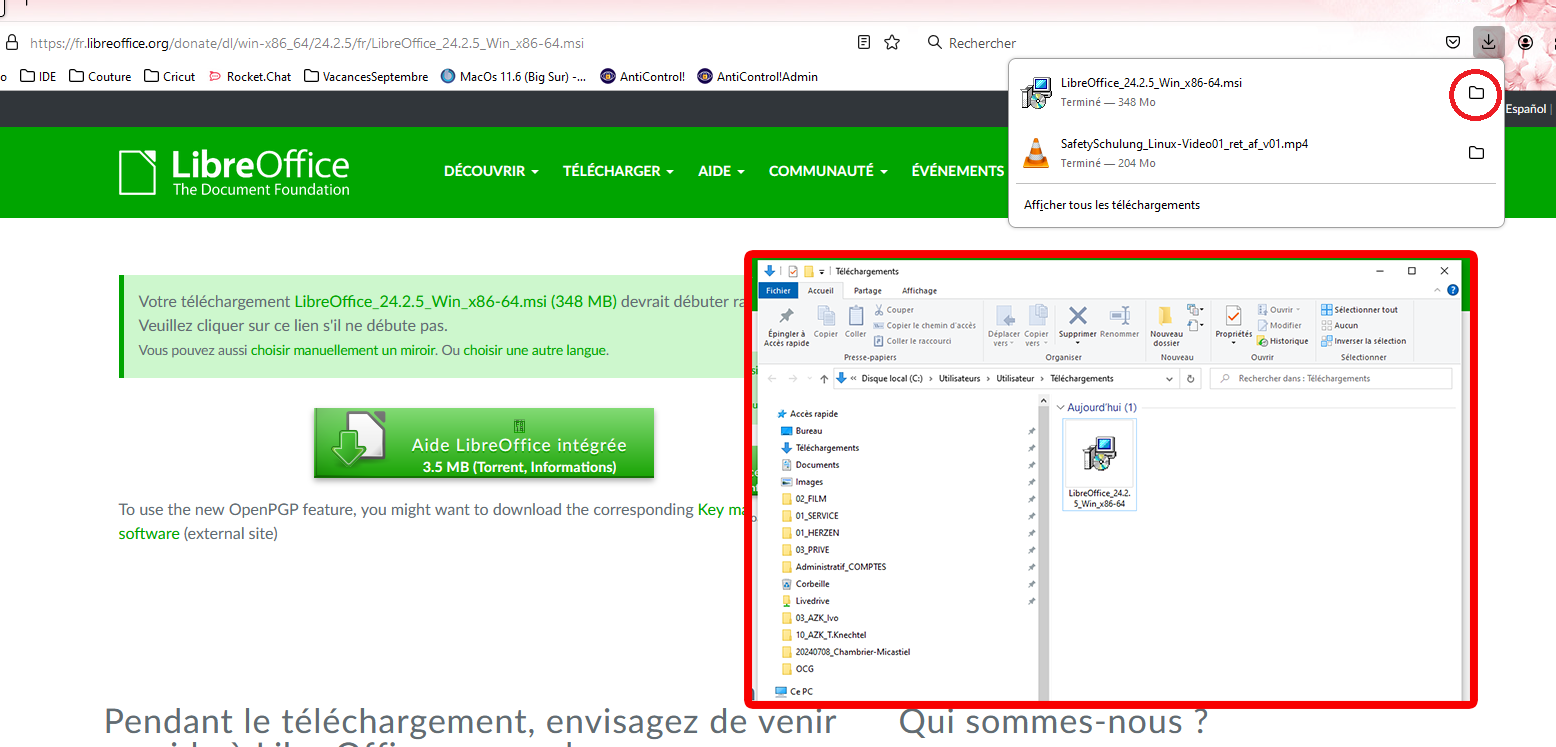Click Copier le chemin d'accès

click(x=925, y=325)
